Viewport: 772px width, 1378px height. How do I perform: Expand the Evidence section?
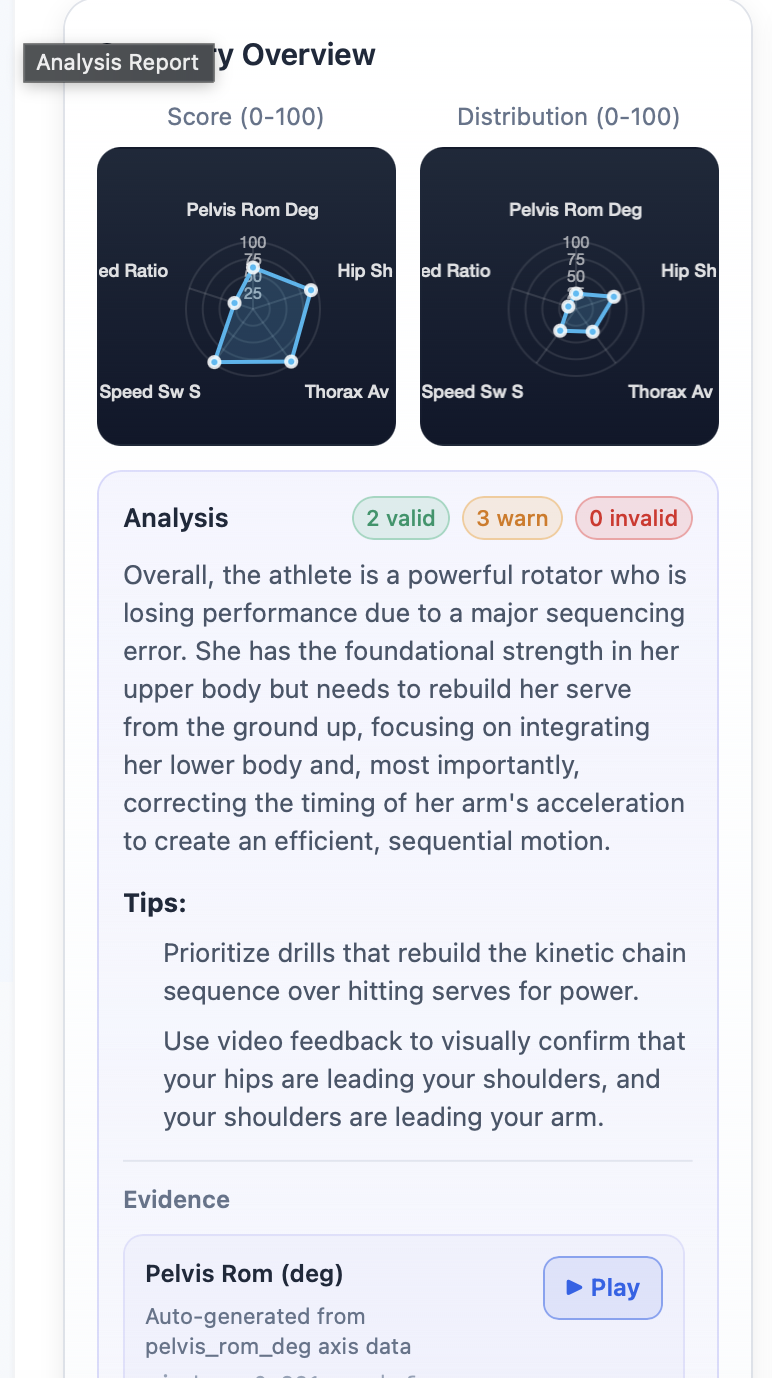176,1199
